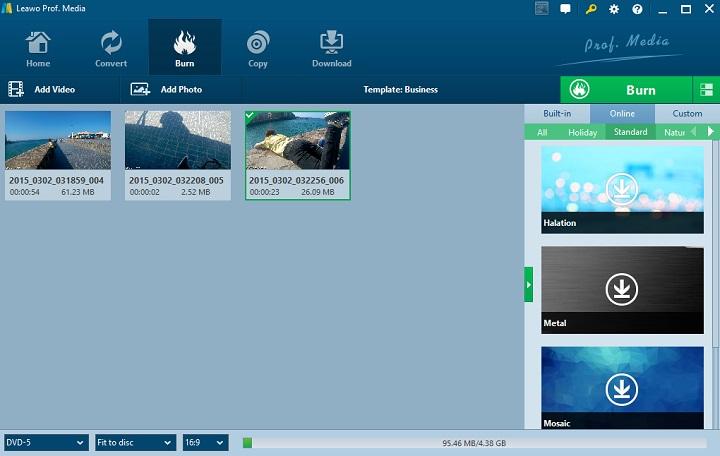Filter templates by All category

click(542, 132)
